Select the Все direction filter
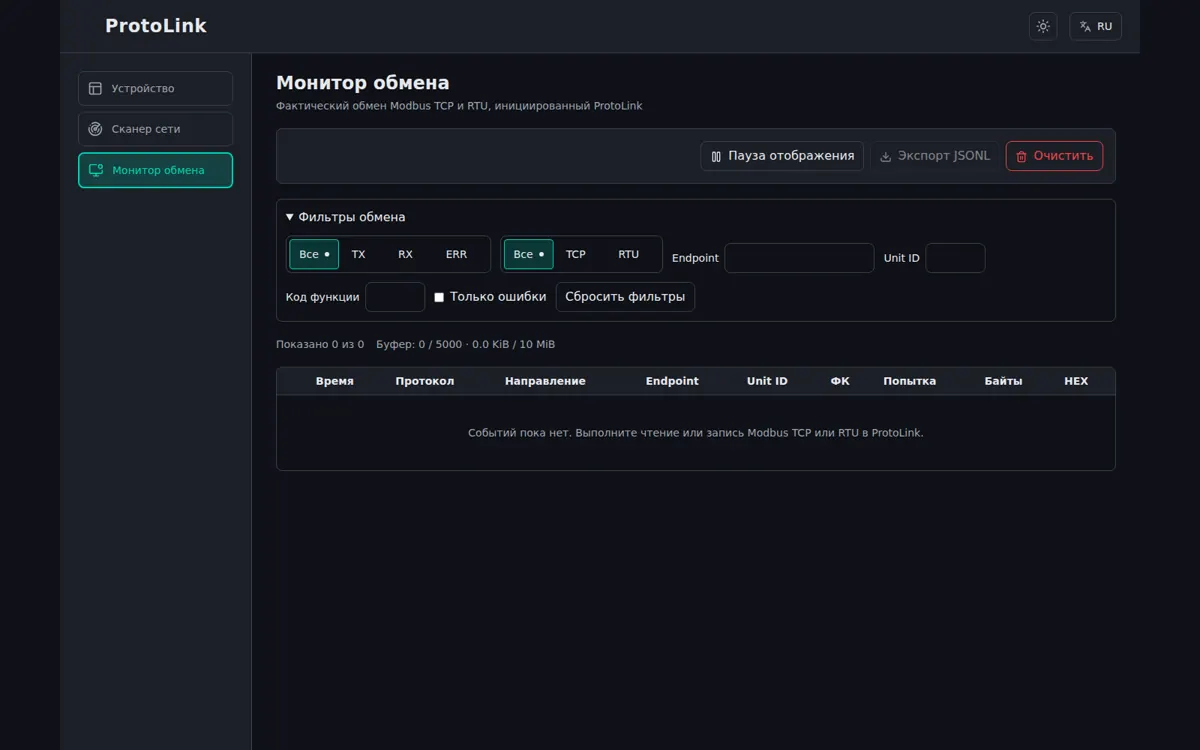Image resolution: width=1200 pixels, height=750 pixels. click(x=314, y=254)
